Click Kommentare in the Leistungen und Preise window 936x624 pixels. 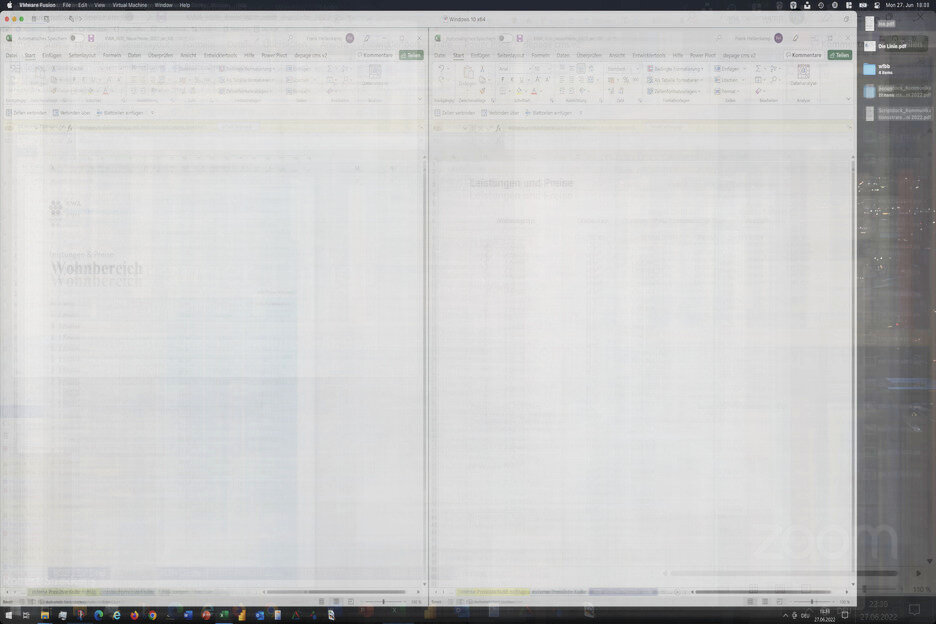tap(803, 56)
